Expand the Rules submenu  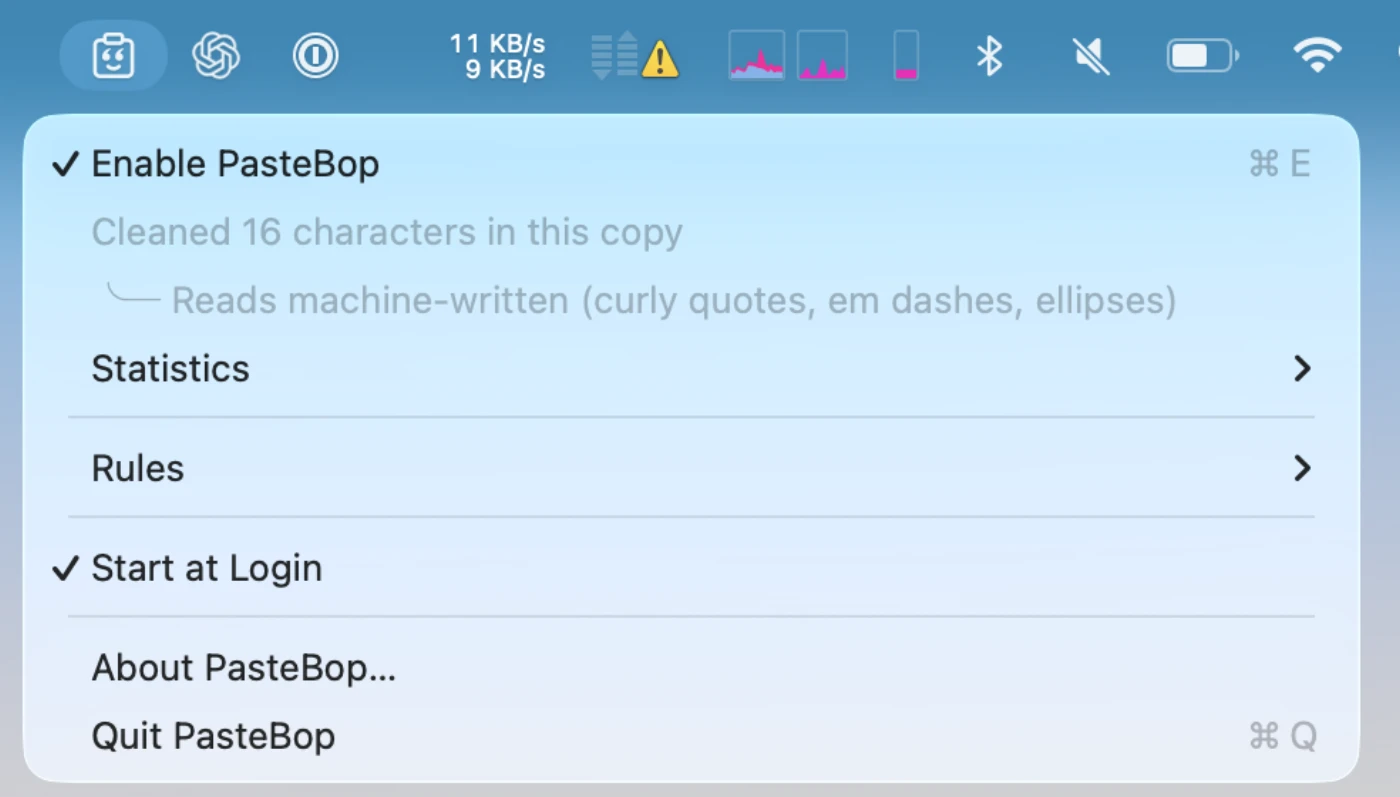pyautogui.click(x=691, y=468)
